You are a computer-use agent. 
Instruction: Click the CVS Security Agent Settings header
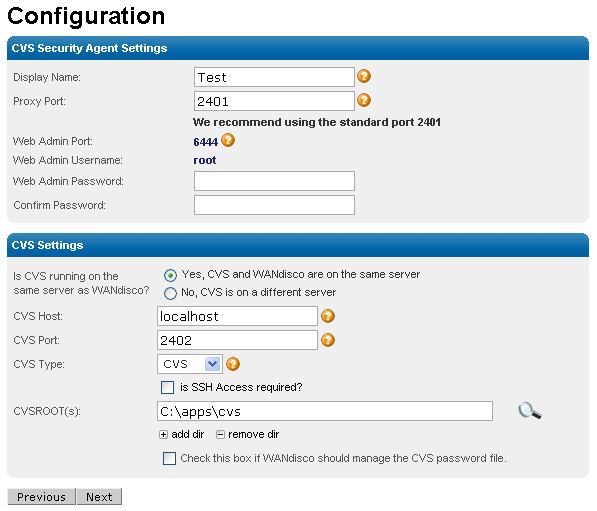coord(298,48)
